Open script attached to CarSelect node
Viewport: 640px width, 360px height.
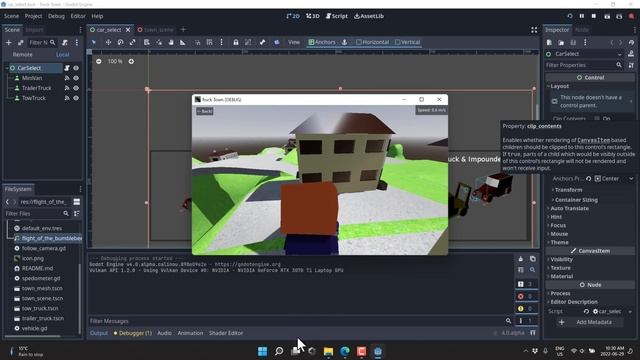coord(67,68)
